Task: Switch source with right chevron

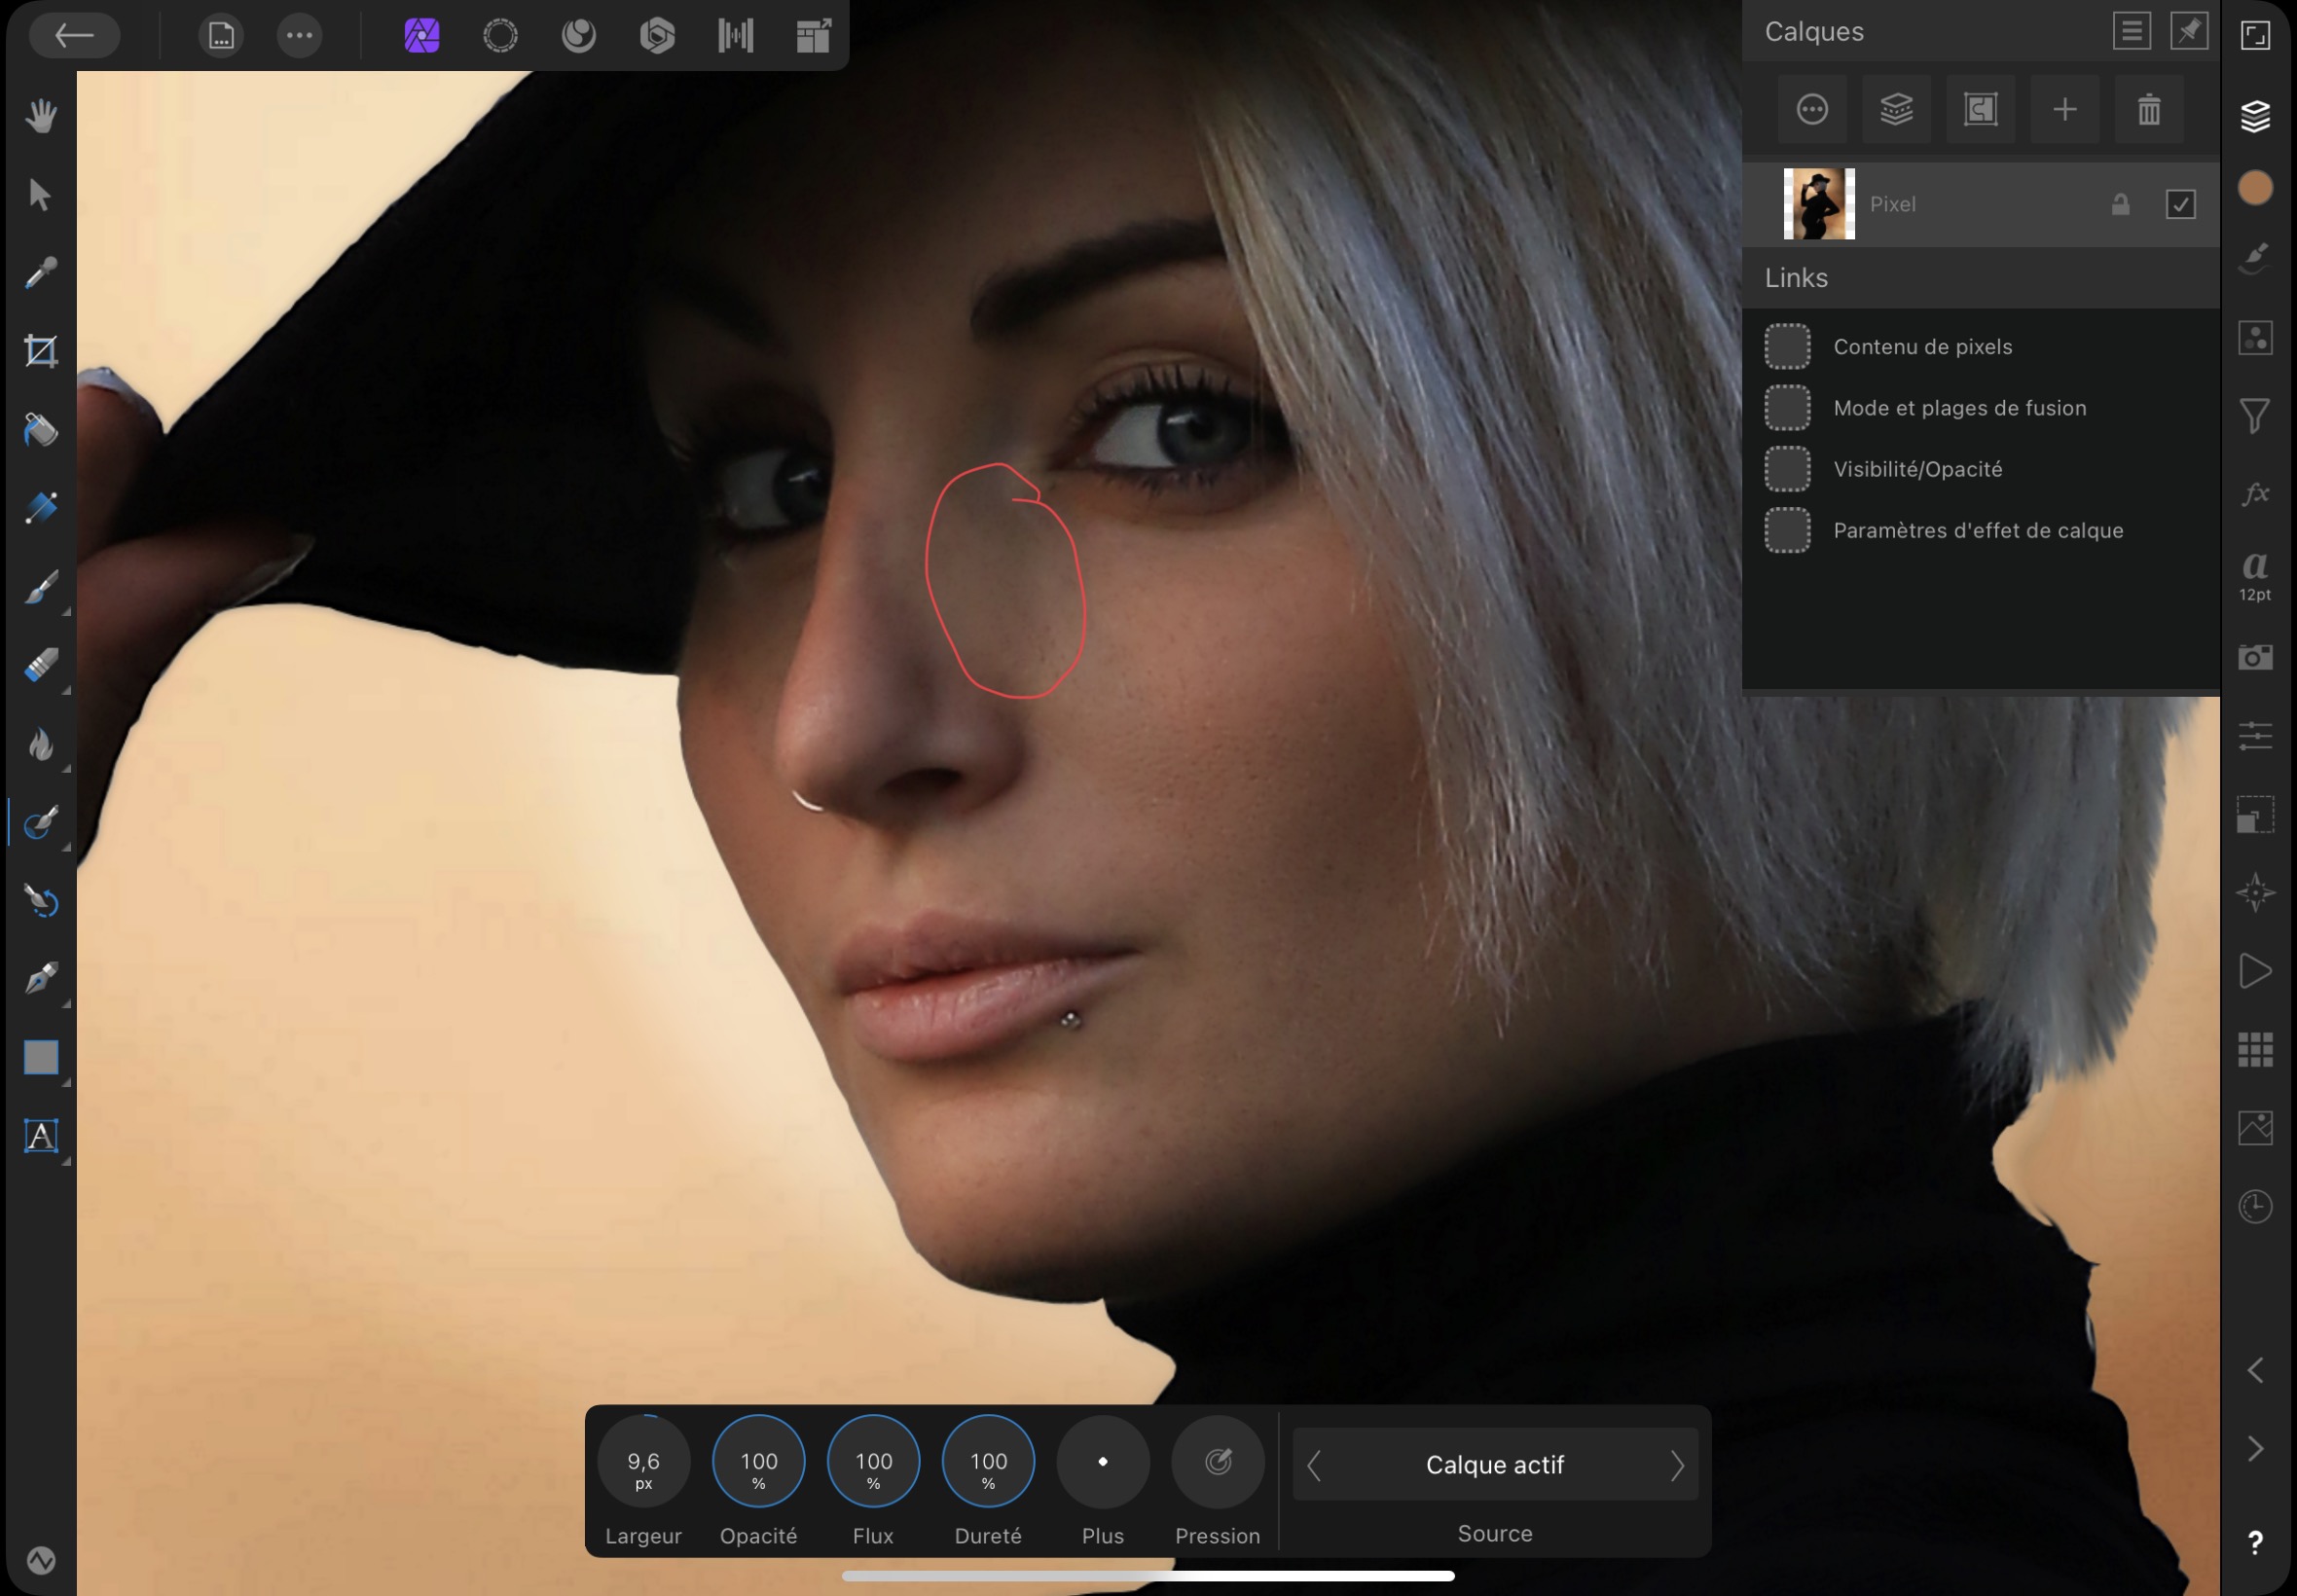Action: [x=1677, y=1466]
